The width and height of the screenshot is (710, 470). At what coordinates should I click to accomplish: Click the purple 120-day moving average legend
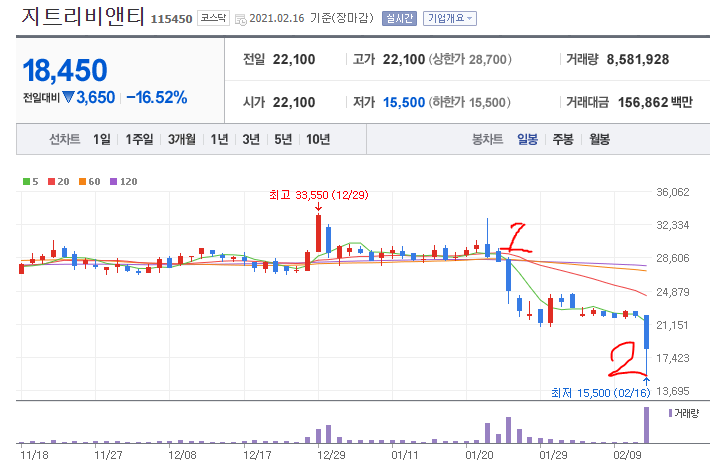[123, 182]
